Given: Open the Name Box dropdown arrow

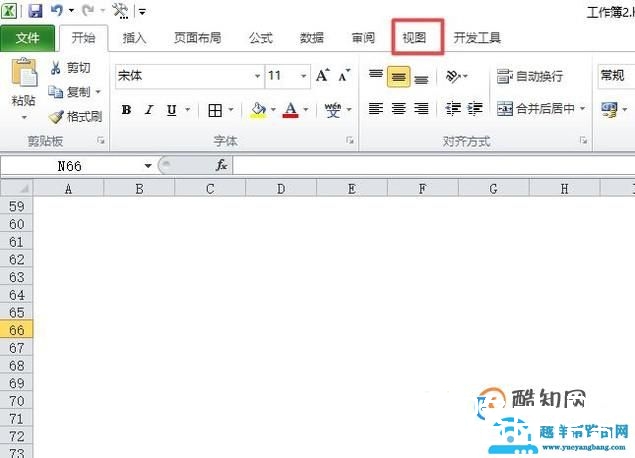Looking at the screenshot, I should tap(148, 166).
